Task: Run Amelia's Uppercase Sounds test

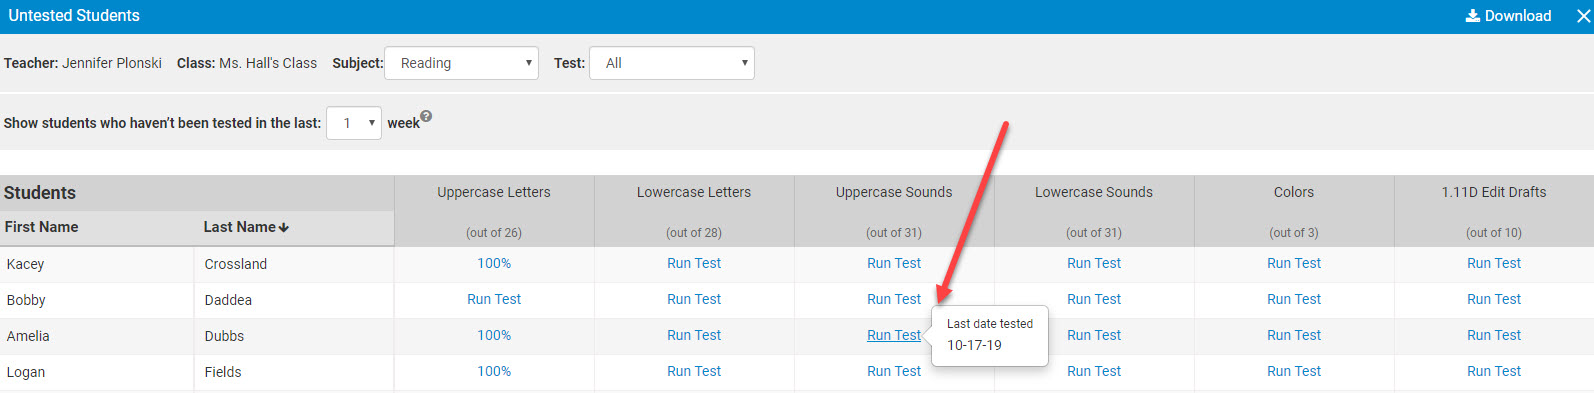Action: tap(894, 335)
